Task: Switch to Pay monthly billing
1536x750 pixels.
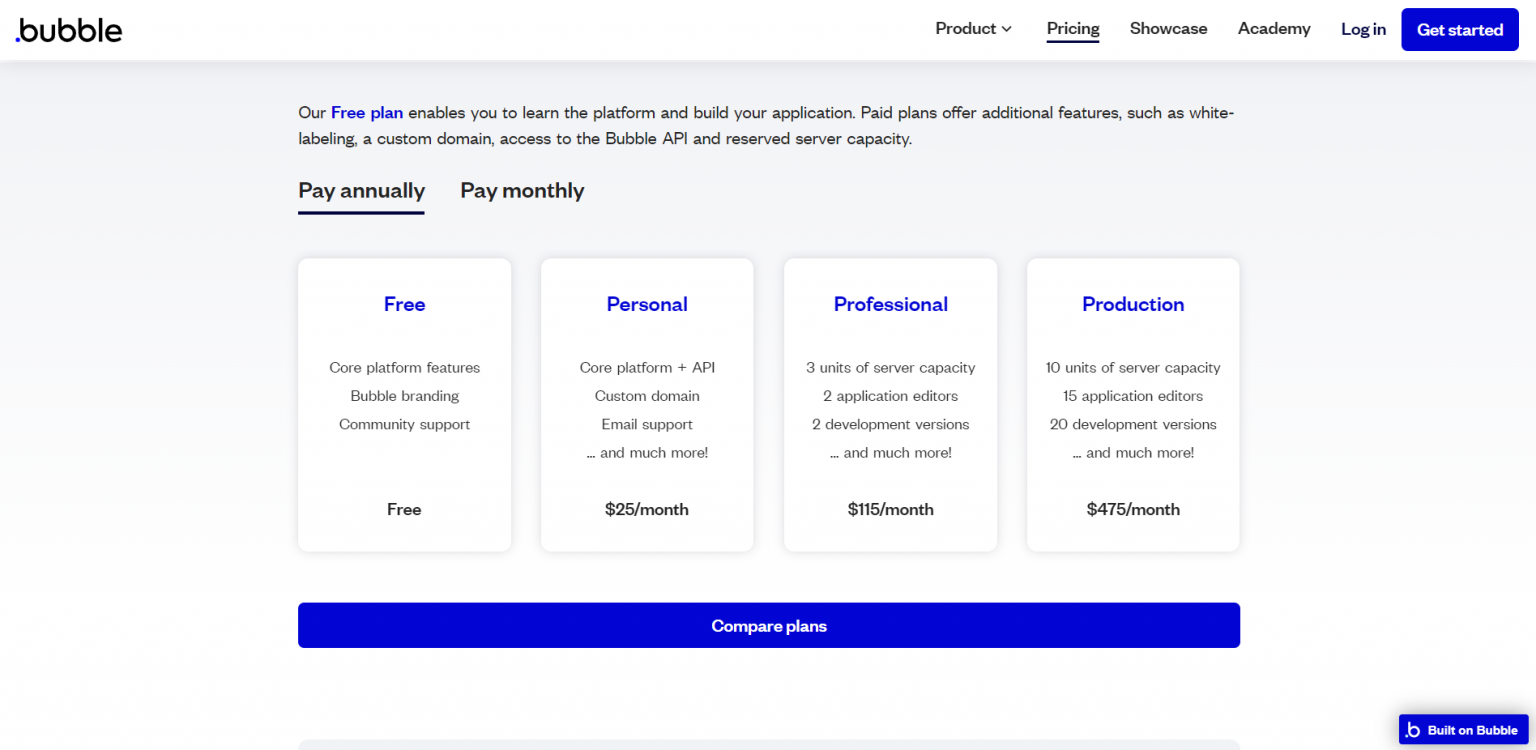Action: tap(522, 190)
